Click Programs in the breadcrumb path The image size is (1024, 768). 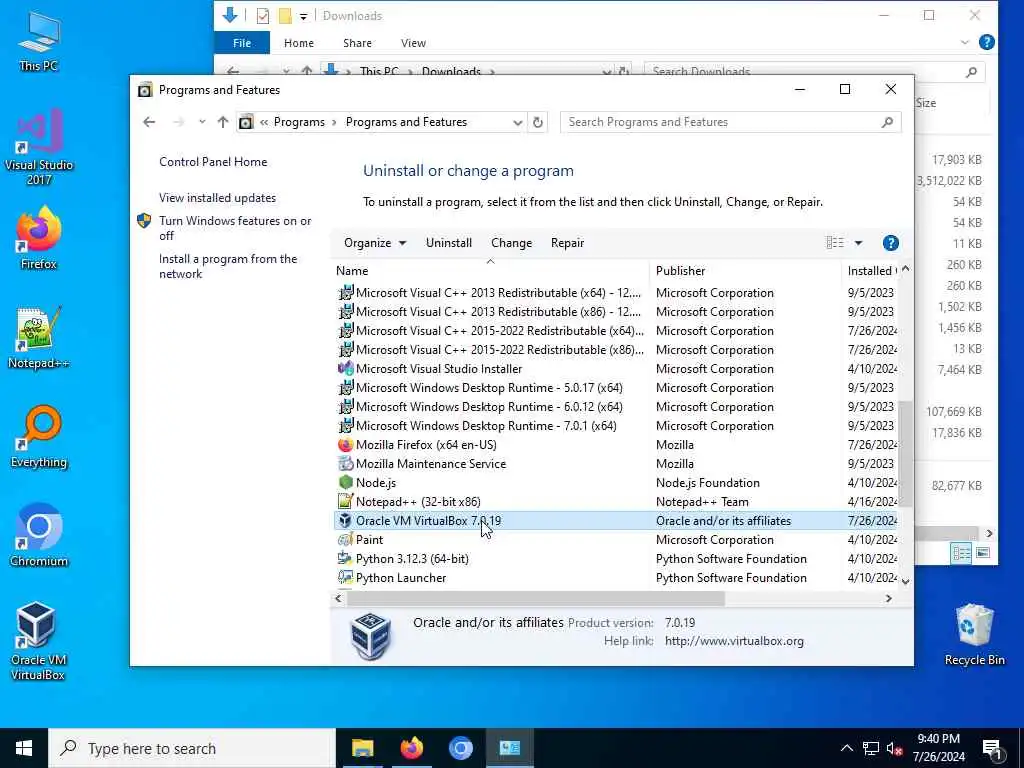(299, 122)
